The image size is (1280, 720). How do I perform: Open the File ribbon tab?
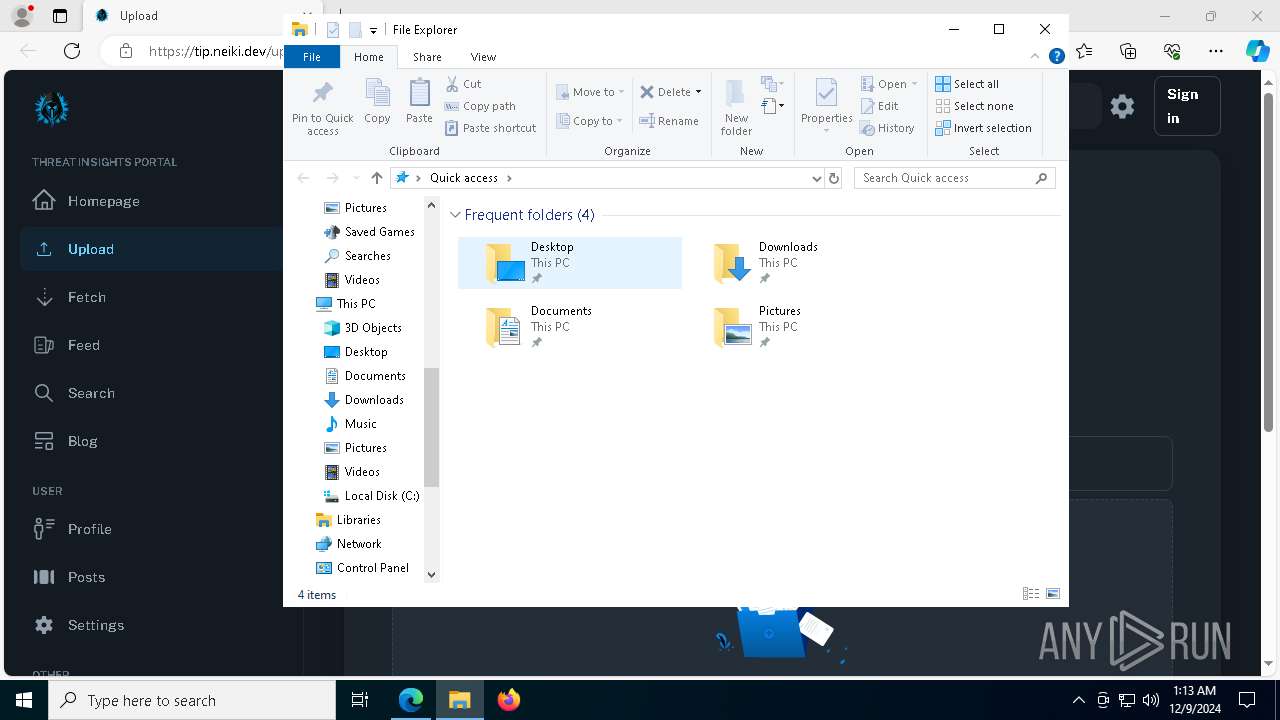tap(312, 57)
